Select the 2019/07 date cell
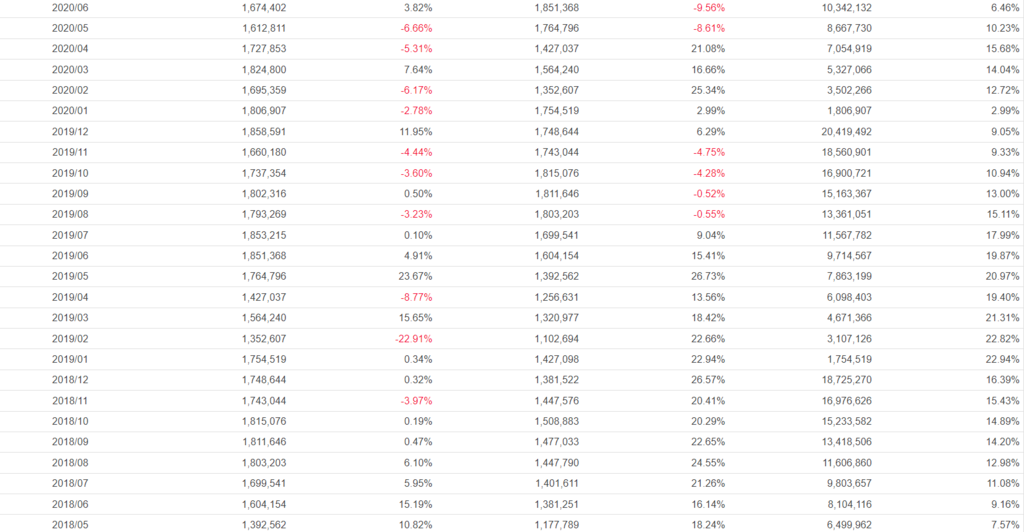1024x532 pixels. (x=70, y=236)
